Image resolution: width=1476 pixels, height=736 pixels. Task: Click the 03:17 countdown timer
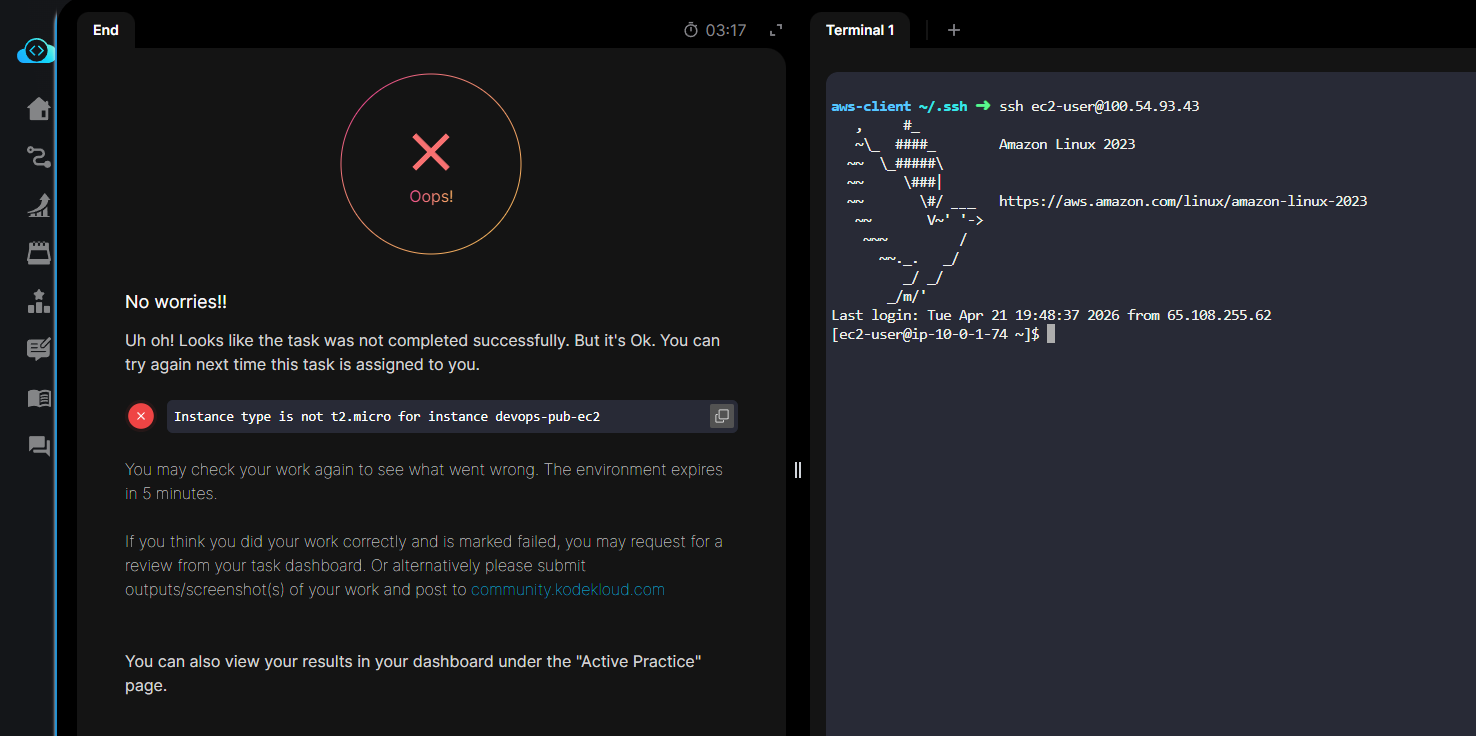(x=715, y=30)
